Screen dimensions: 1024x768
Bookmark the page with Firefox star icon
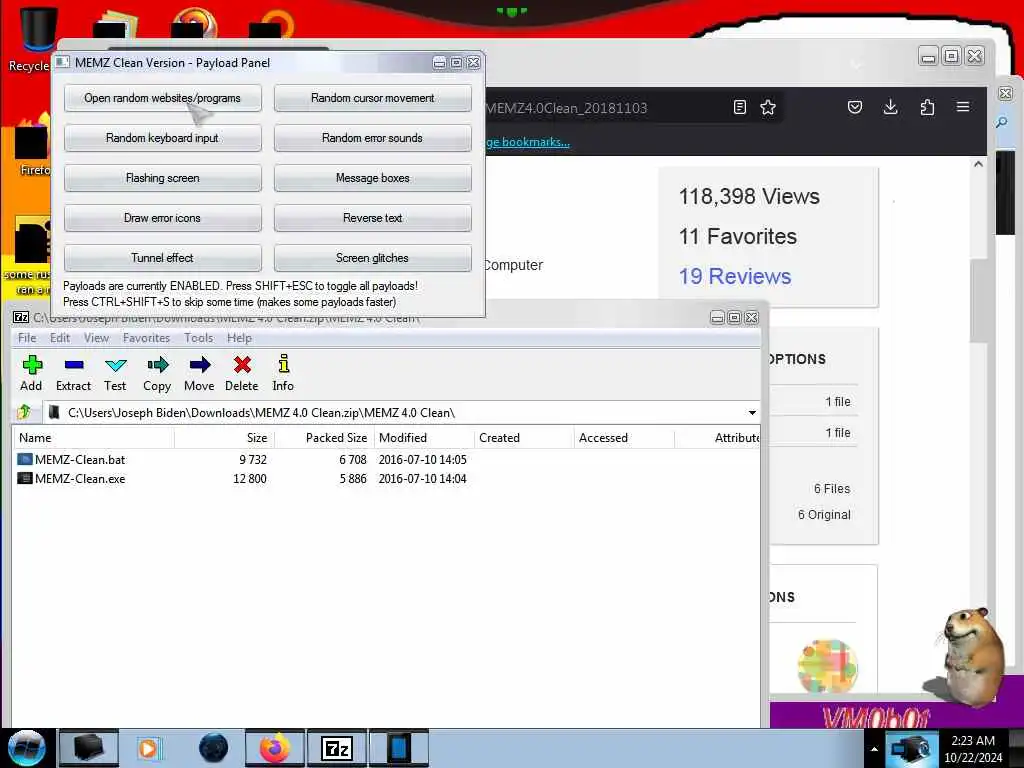(x=768, y=107)
